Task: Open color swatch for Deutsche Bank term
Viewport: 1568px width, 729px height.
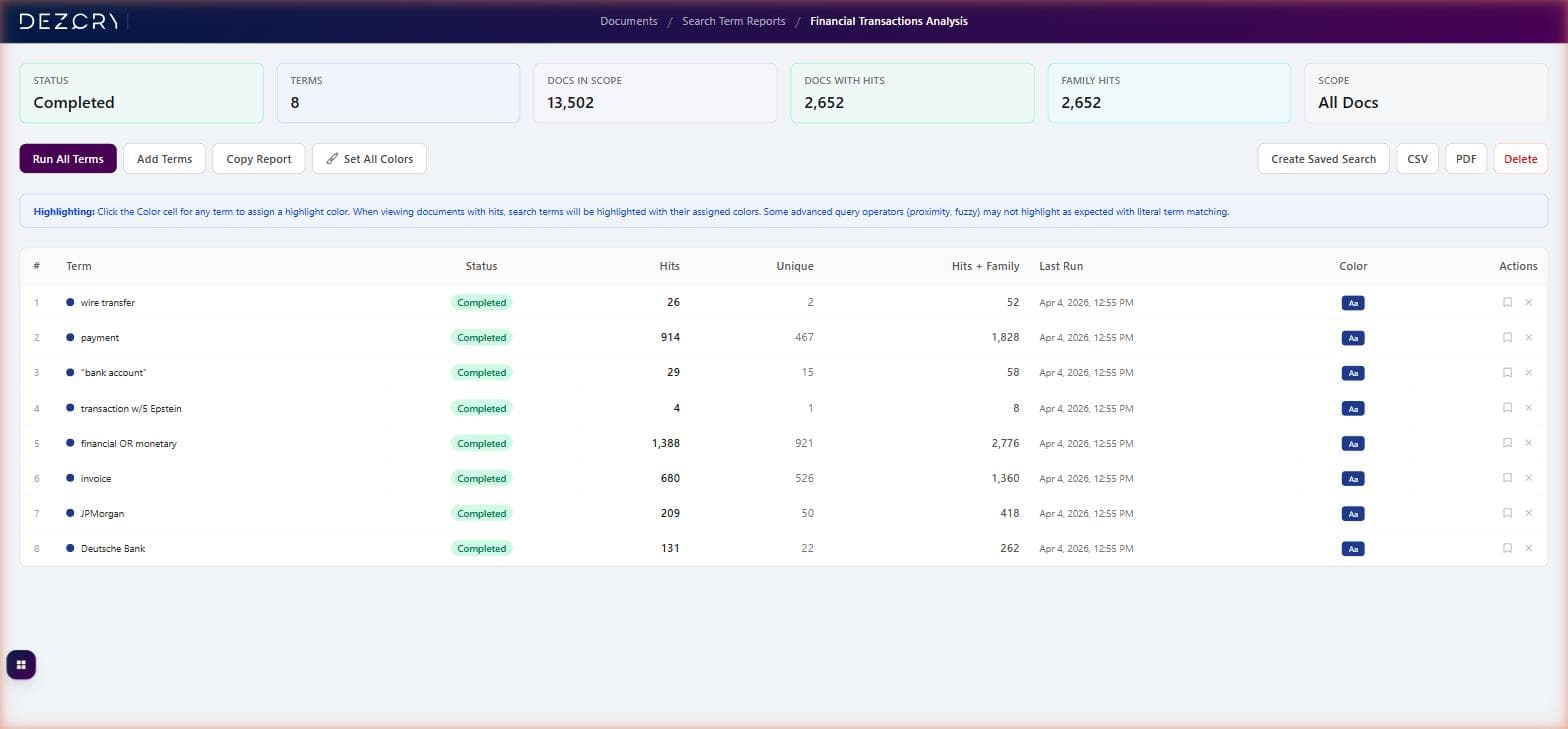Action: click(1352, 549)
